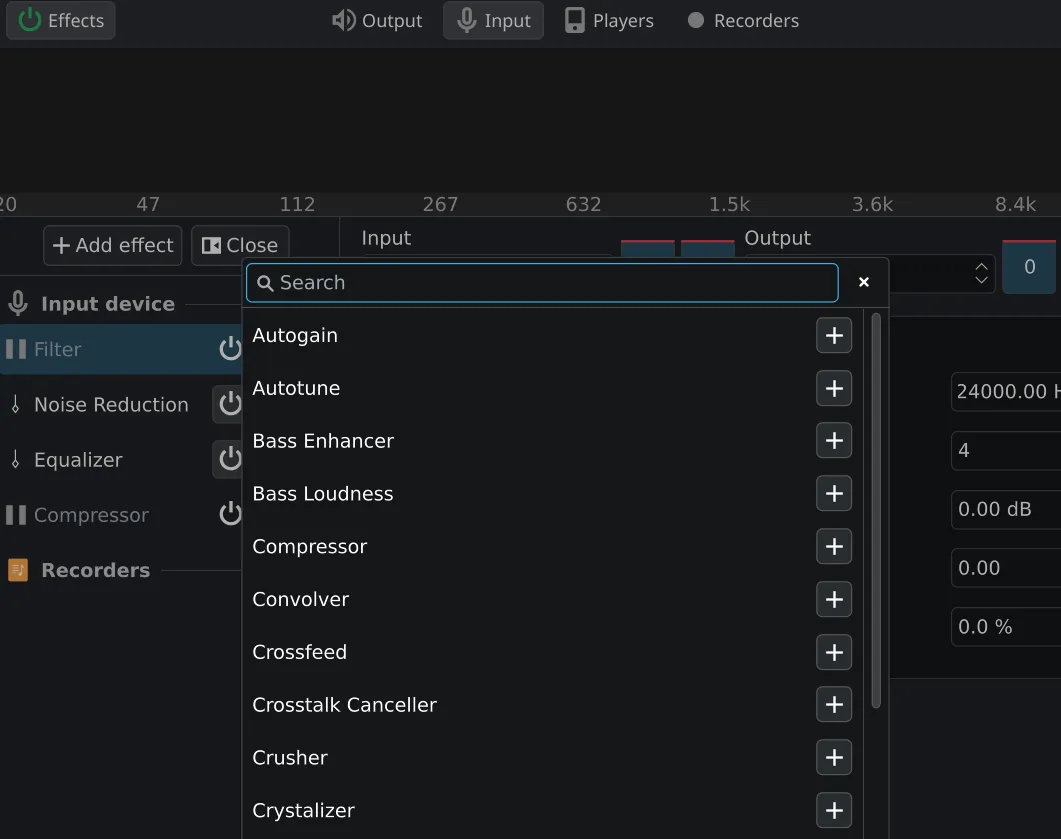The width and height of the screenshot is (1061, 839).
Task: Click the 632 frequency axis label
Action: [x=583, y=204]
